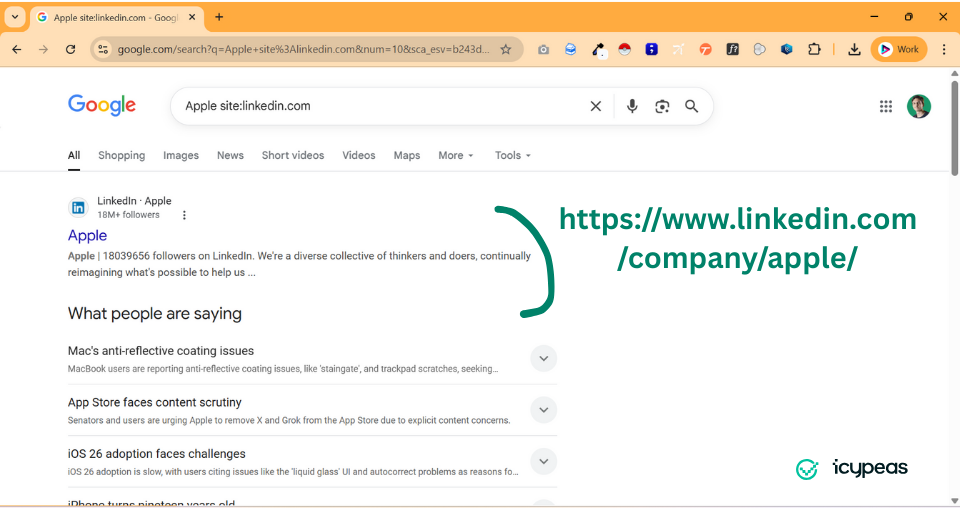Image resolution: width=960 pixels, height=510 pixels.
Task: Switch to News results
Action: [230, 156]
